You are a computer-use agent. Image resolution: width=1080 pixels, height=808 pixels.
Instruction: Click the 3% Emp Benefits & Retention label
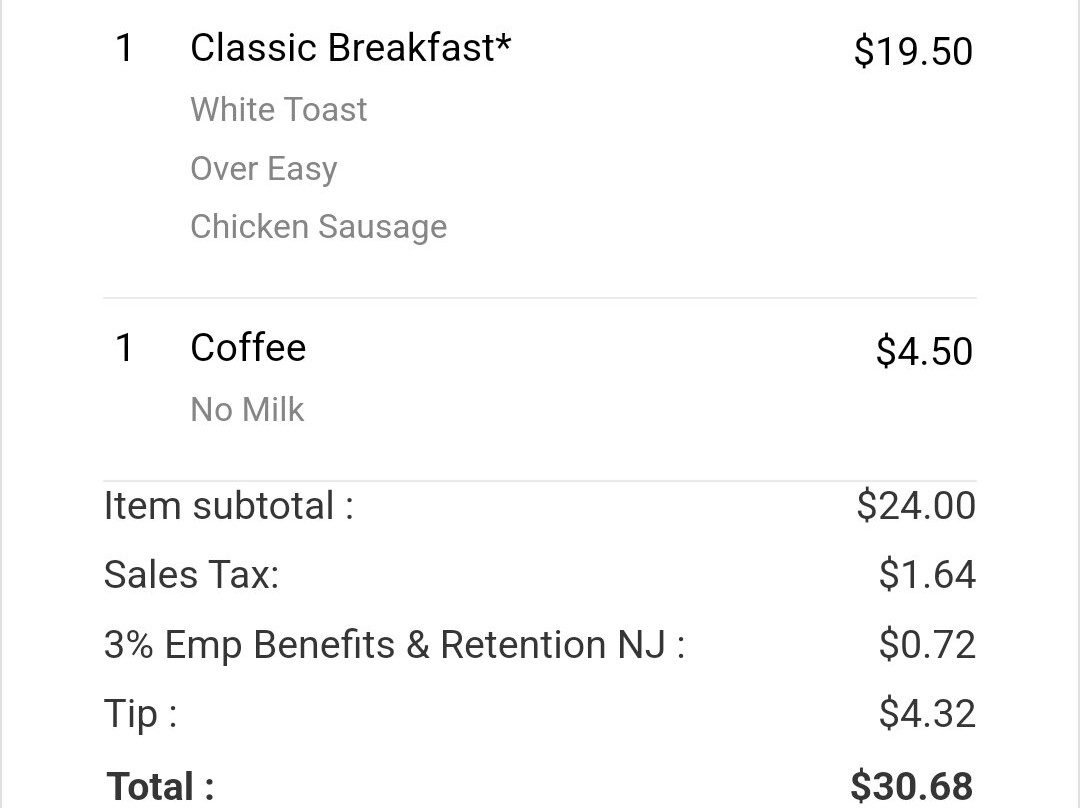[395, 645]
